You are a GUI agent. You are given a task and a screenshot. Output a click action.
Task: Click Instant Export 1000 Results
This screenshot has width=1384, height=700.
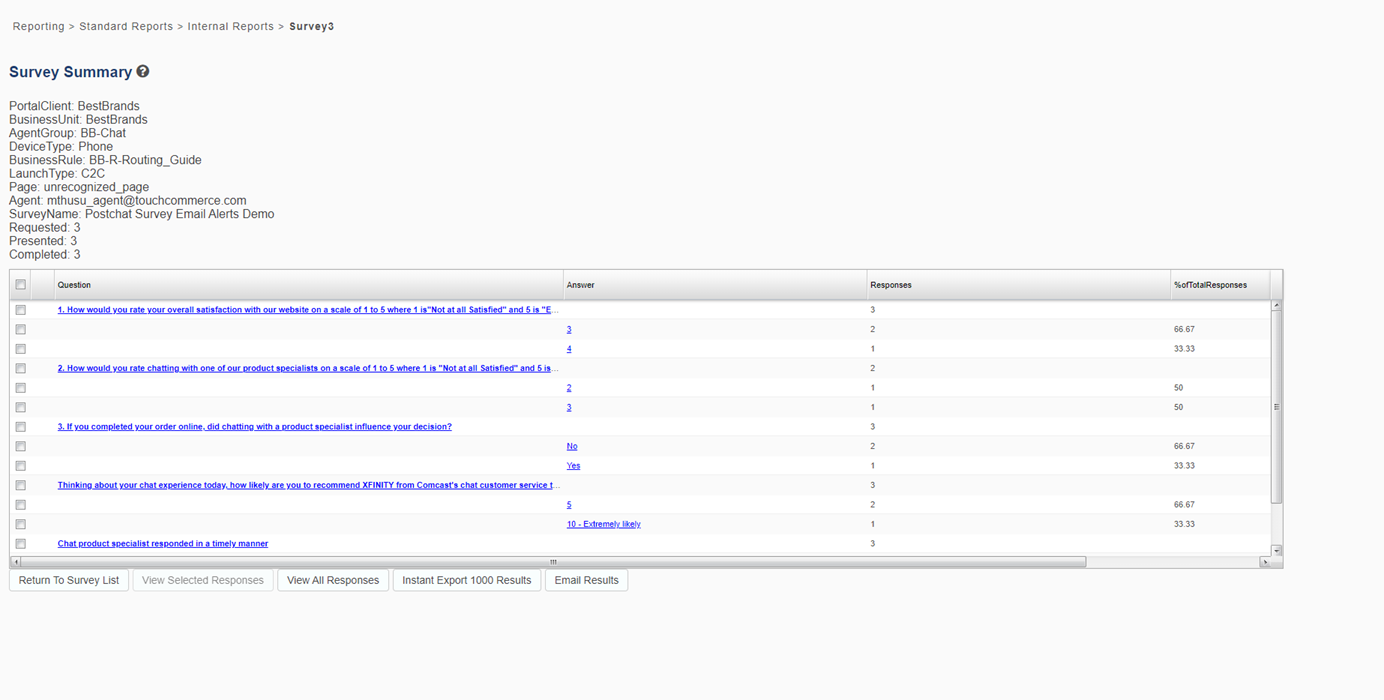click(x=466, y=580)
